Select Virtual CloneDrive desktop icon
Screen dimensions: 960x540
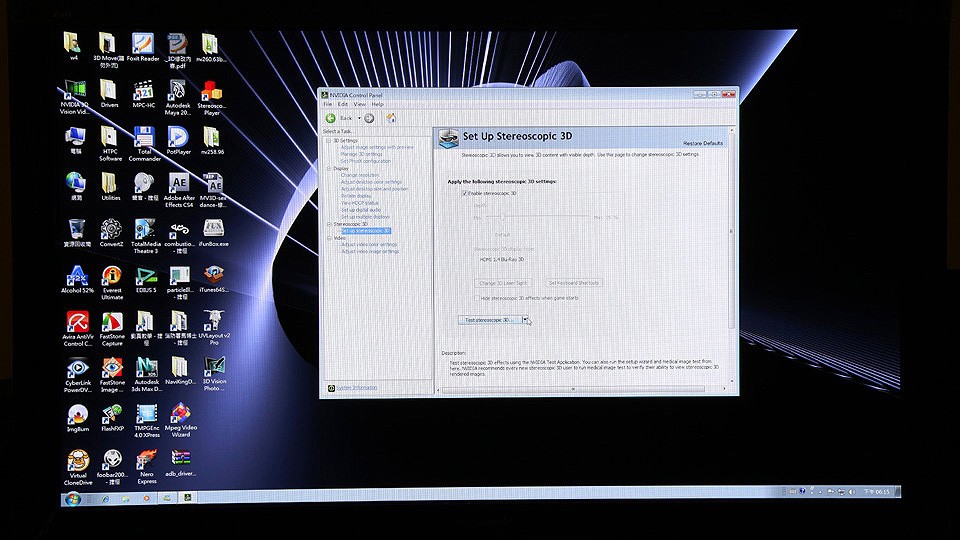click(78, 468)
